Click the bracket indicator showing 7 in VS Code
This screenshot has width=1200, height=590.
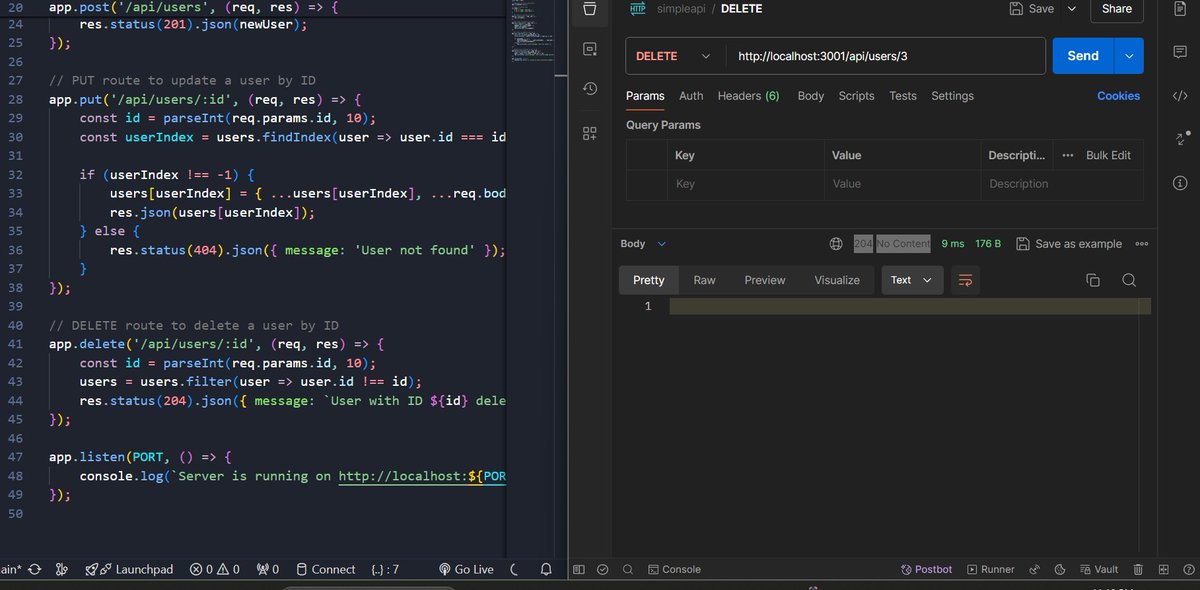click(385, 569)
